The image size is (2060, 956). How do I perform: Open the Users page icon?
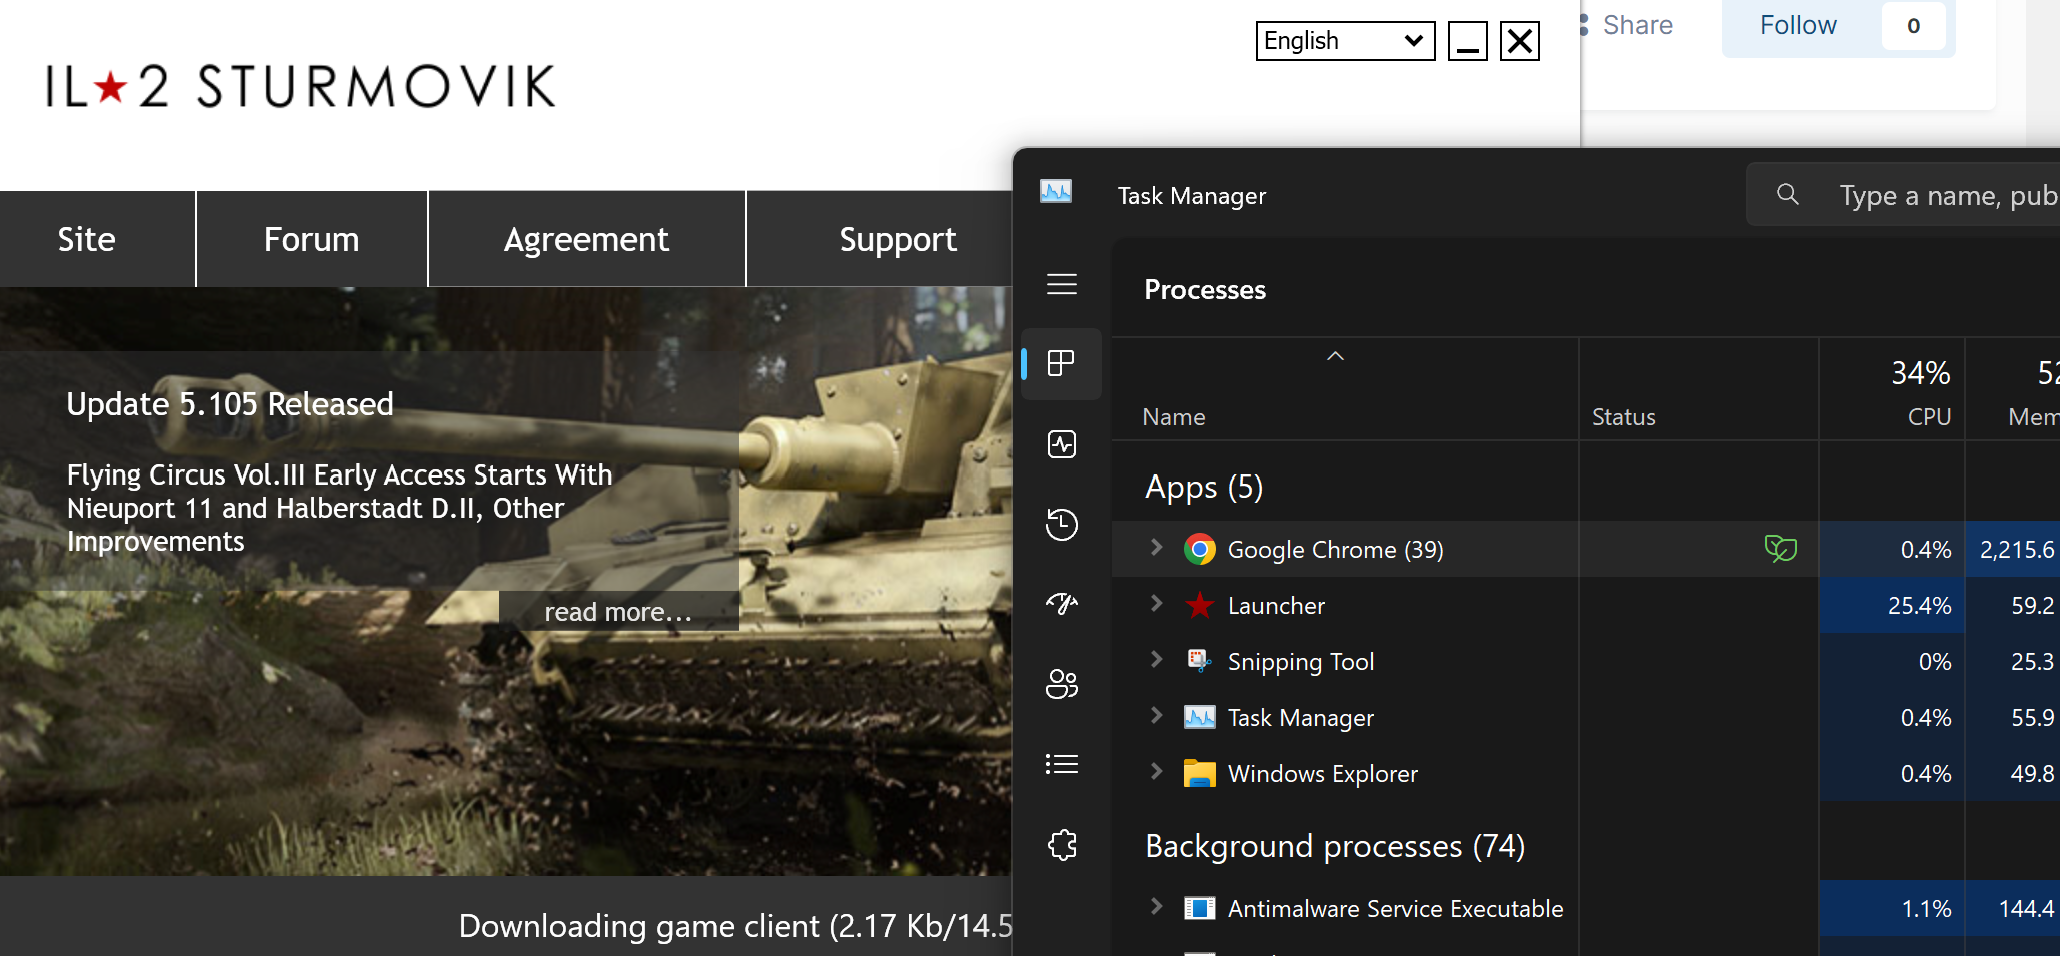pos(1061,684)
